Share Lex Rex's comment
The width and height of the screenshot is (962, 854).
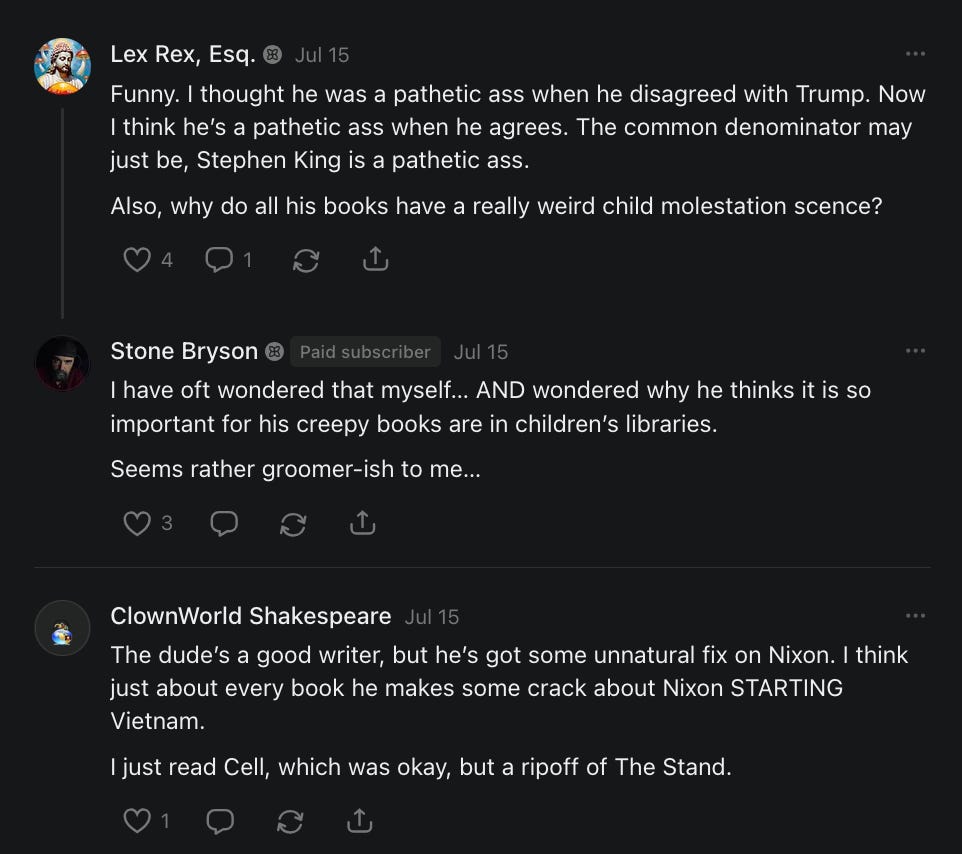coord(374,260)
